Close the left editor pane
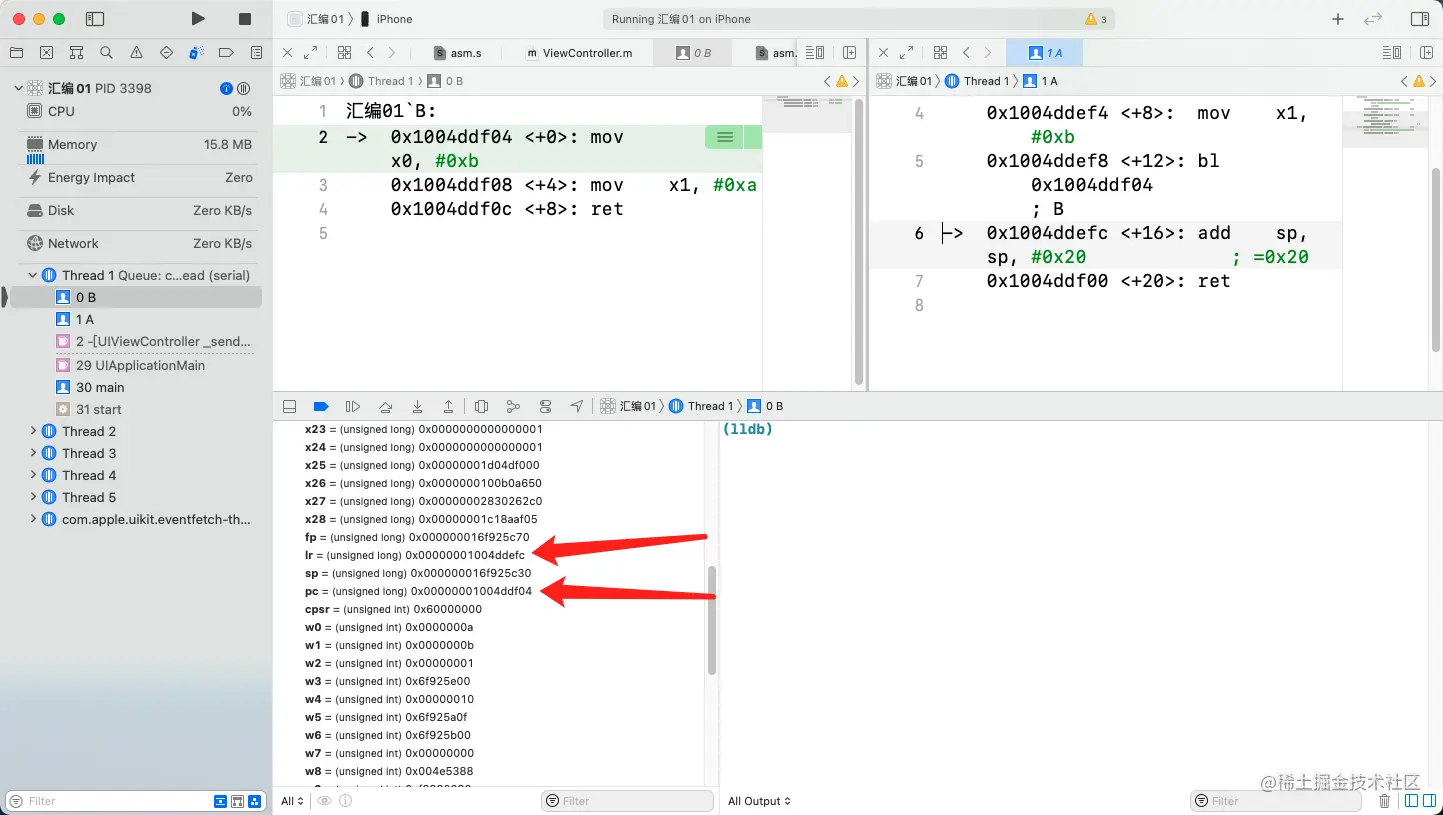 click(x=288, y=53)
